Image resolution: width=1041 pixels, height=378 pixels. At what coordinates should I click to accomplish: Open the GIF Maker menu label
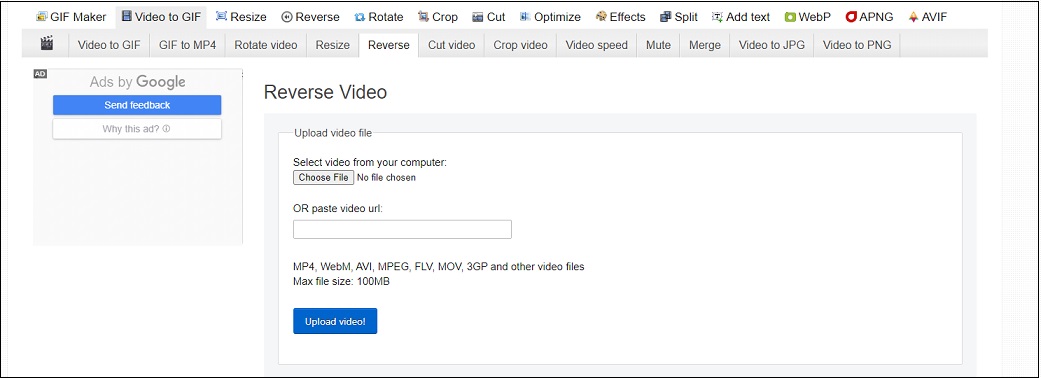click(78, 17)
